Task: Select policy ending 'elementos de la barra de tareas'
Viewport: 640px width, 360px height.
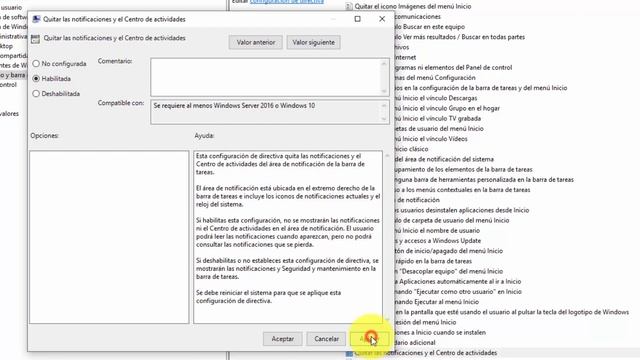Action: tap(464, 170)
